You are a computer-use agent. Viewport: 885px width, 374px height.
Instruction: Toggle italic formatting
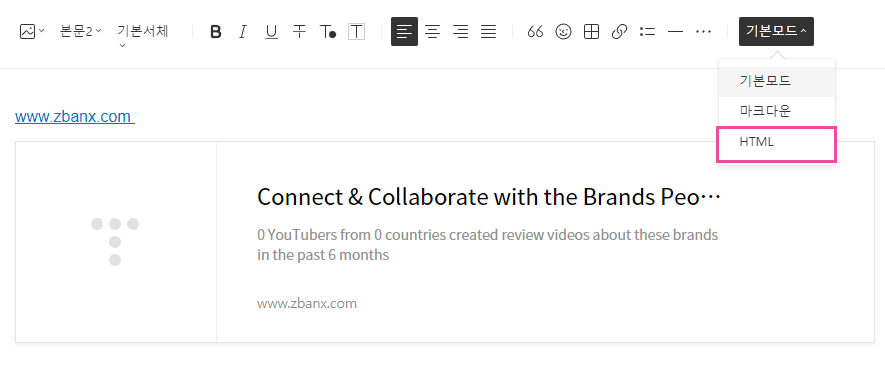pyautogui.click(x=243, y=32)
